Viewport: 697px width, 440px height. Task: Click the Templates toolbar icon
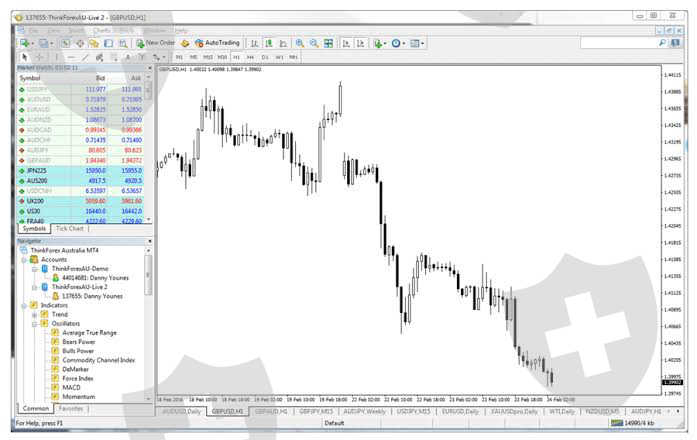point(415,43)
